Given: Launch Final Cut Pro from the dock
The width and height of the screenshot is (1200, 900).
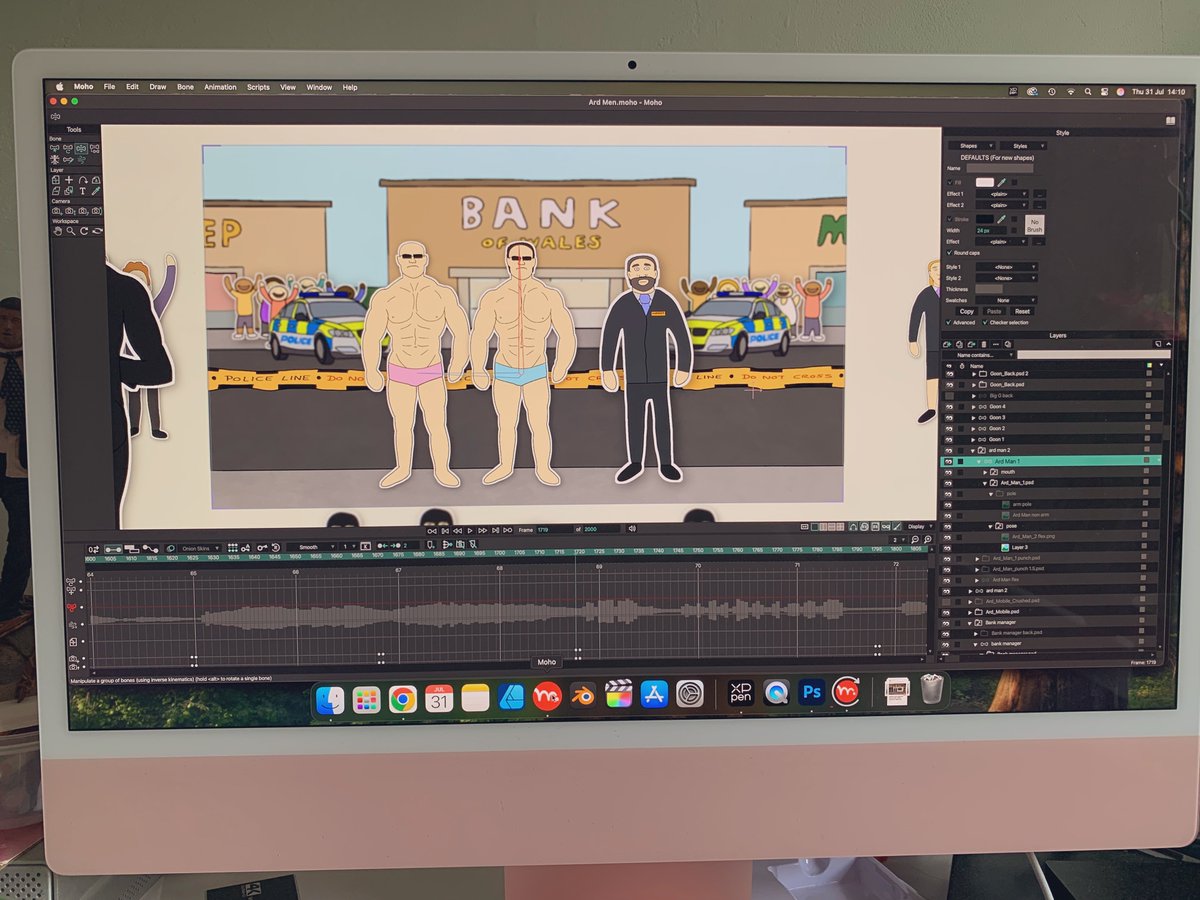Looking at the screenshot, I should click(619, 694).
